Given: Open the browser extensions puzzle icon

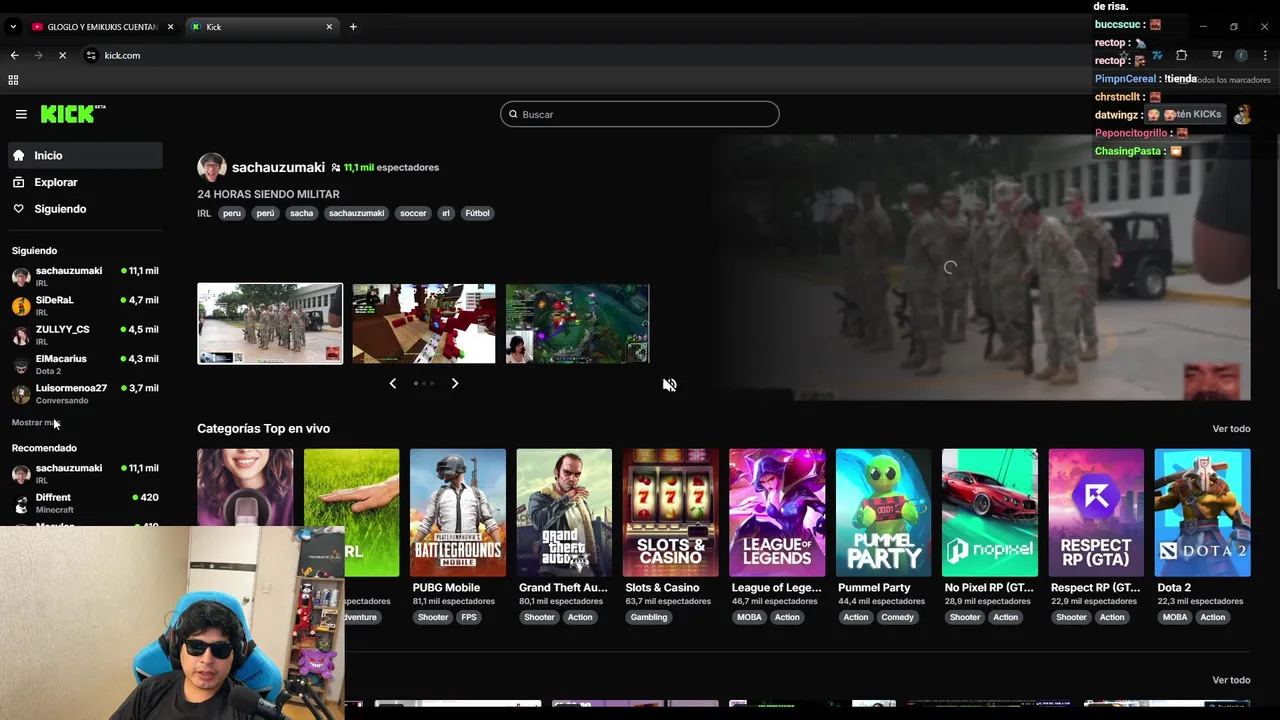Looking at the screenshot, I should click(x=1181, y=55).
